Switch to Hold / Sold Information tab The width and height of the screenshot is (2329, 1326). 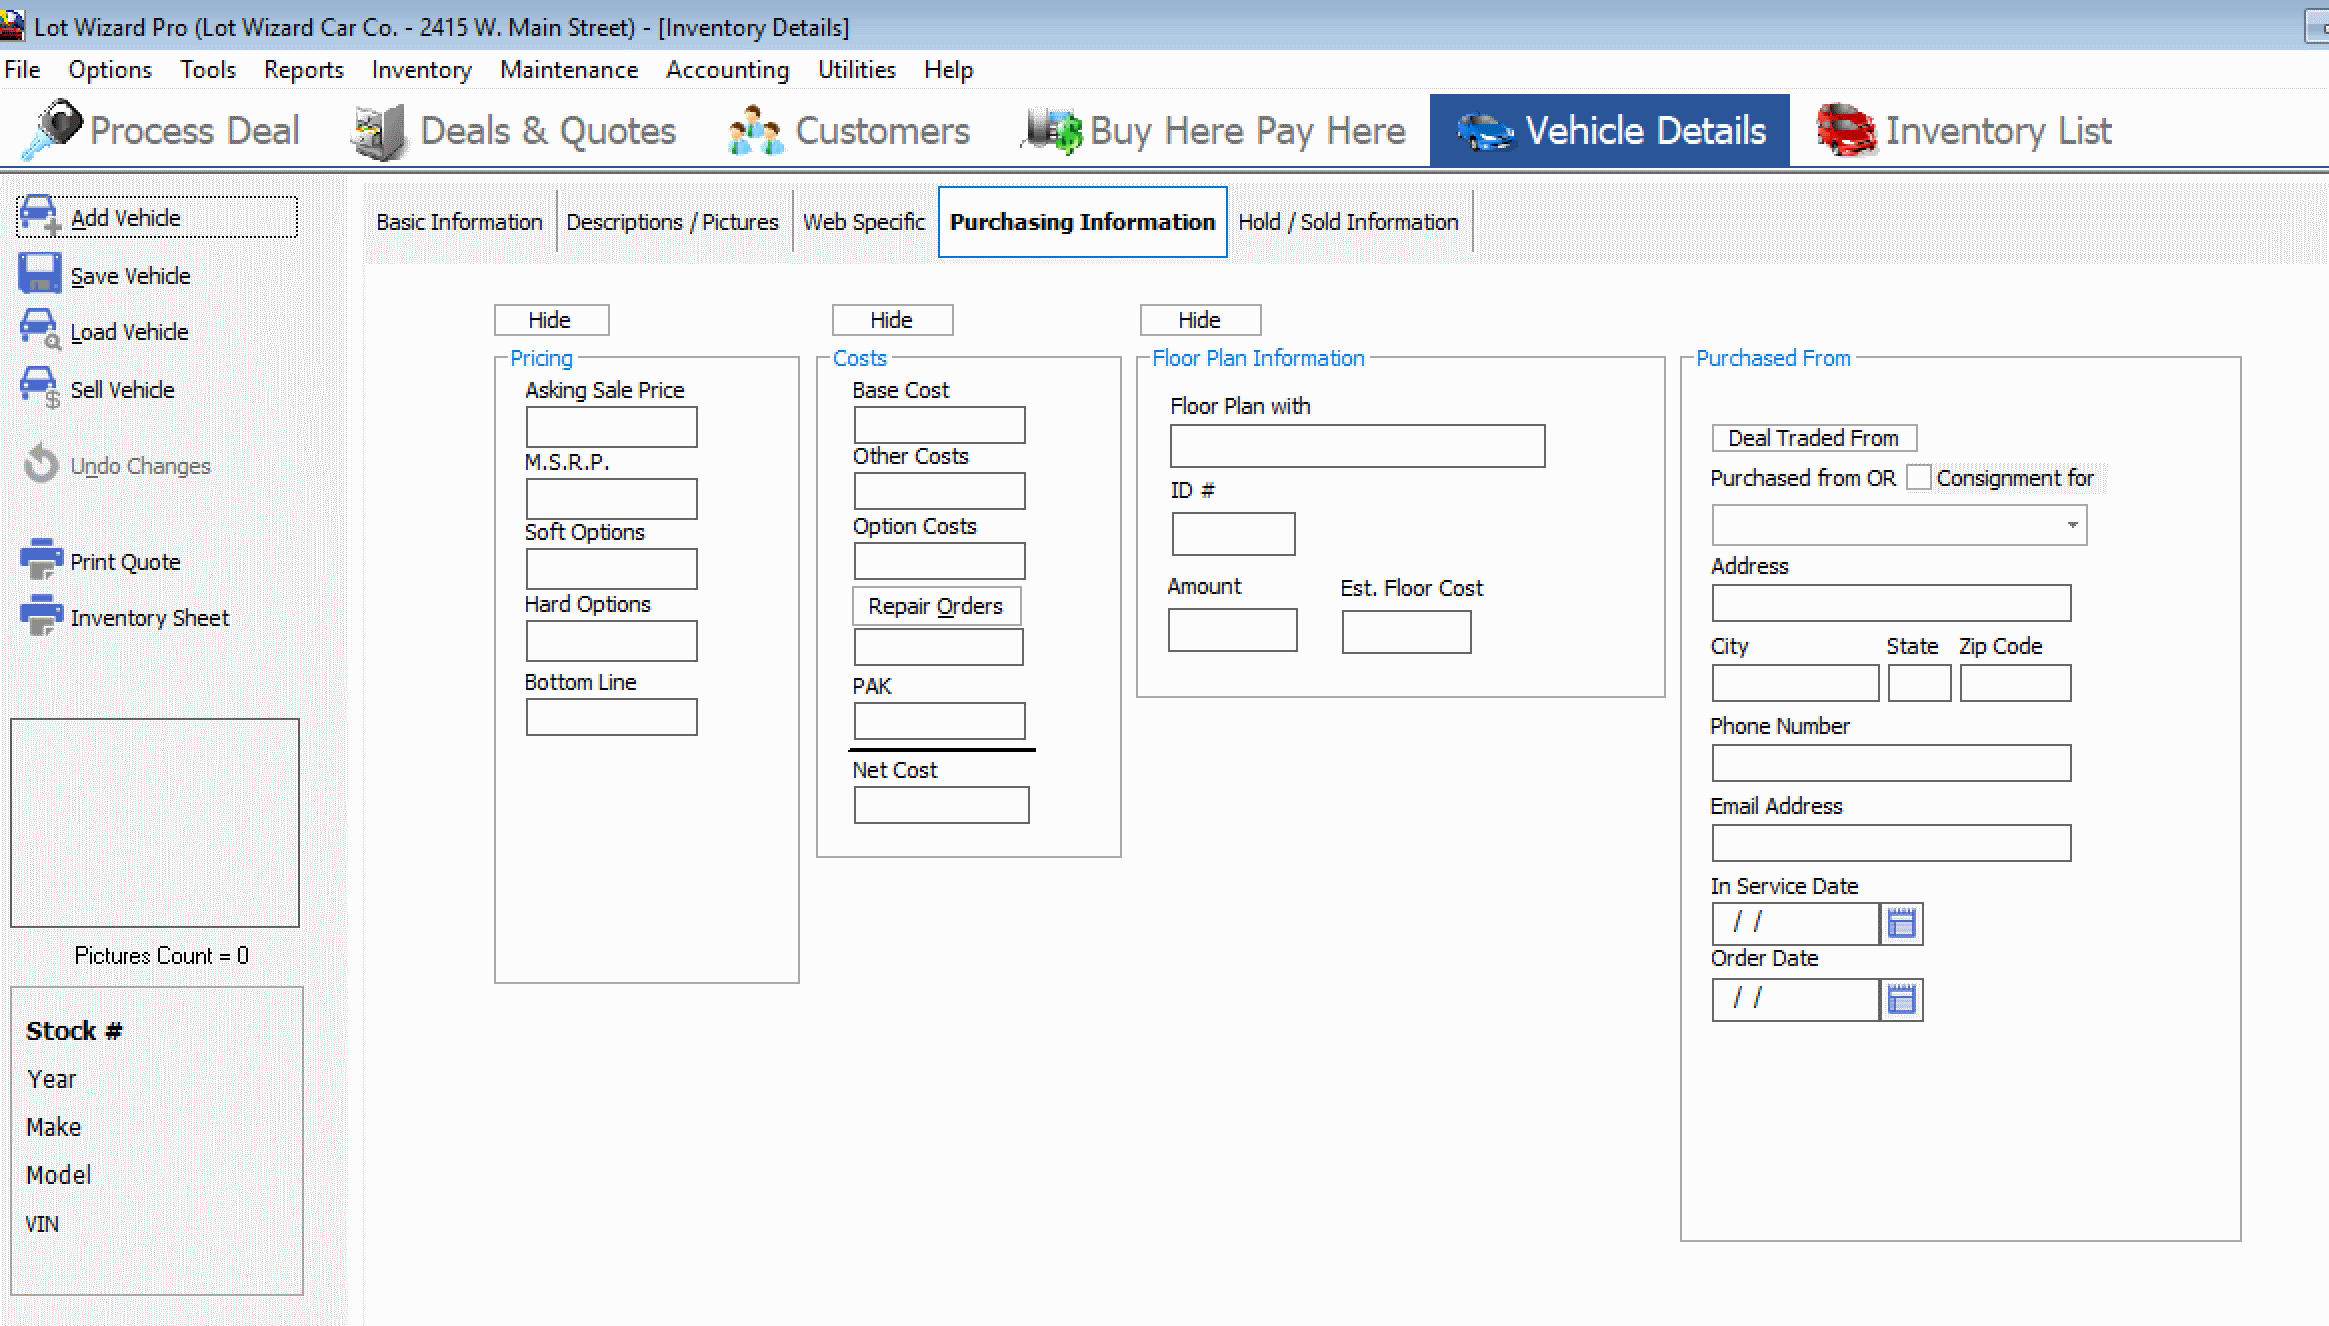pyautogui.click(x=1347, y=222)
